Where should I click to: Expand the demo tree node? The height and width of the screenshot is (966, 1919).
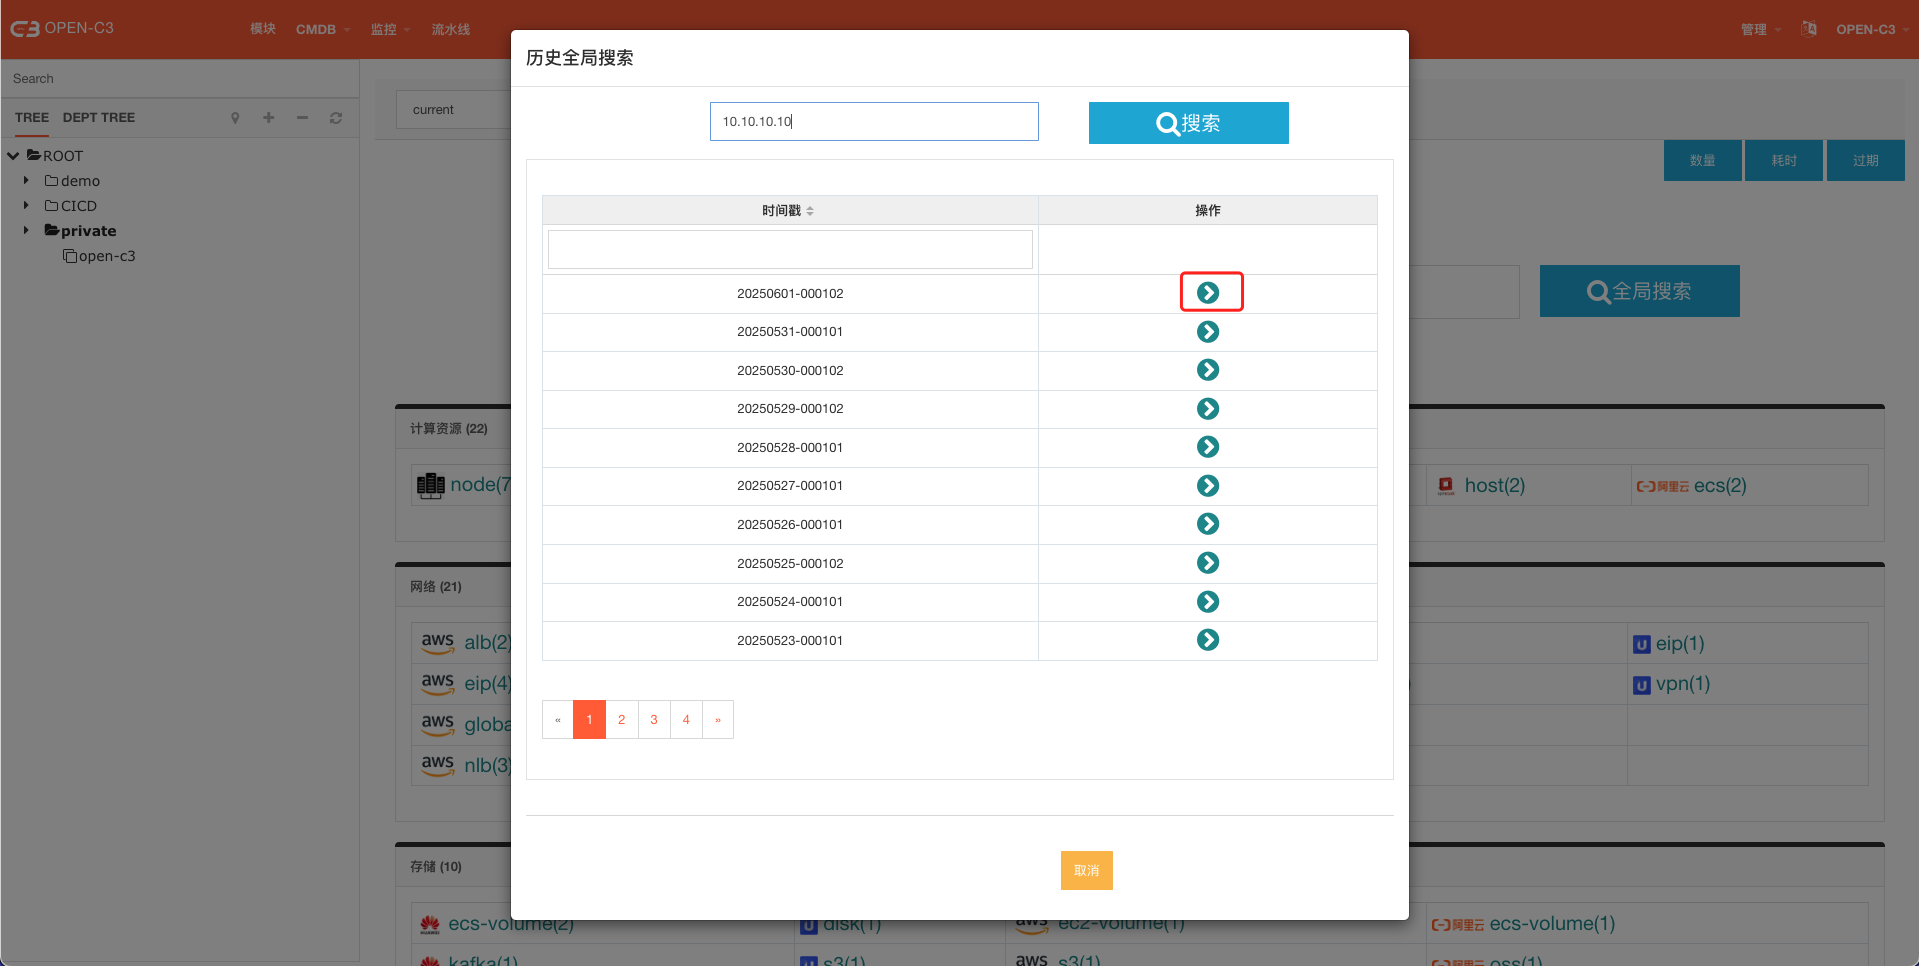[x=26, y=181]
